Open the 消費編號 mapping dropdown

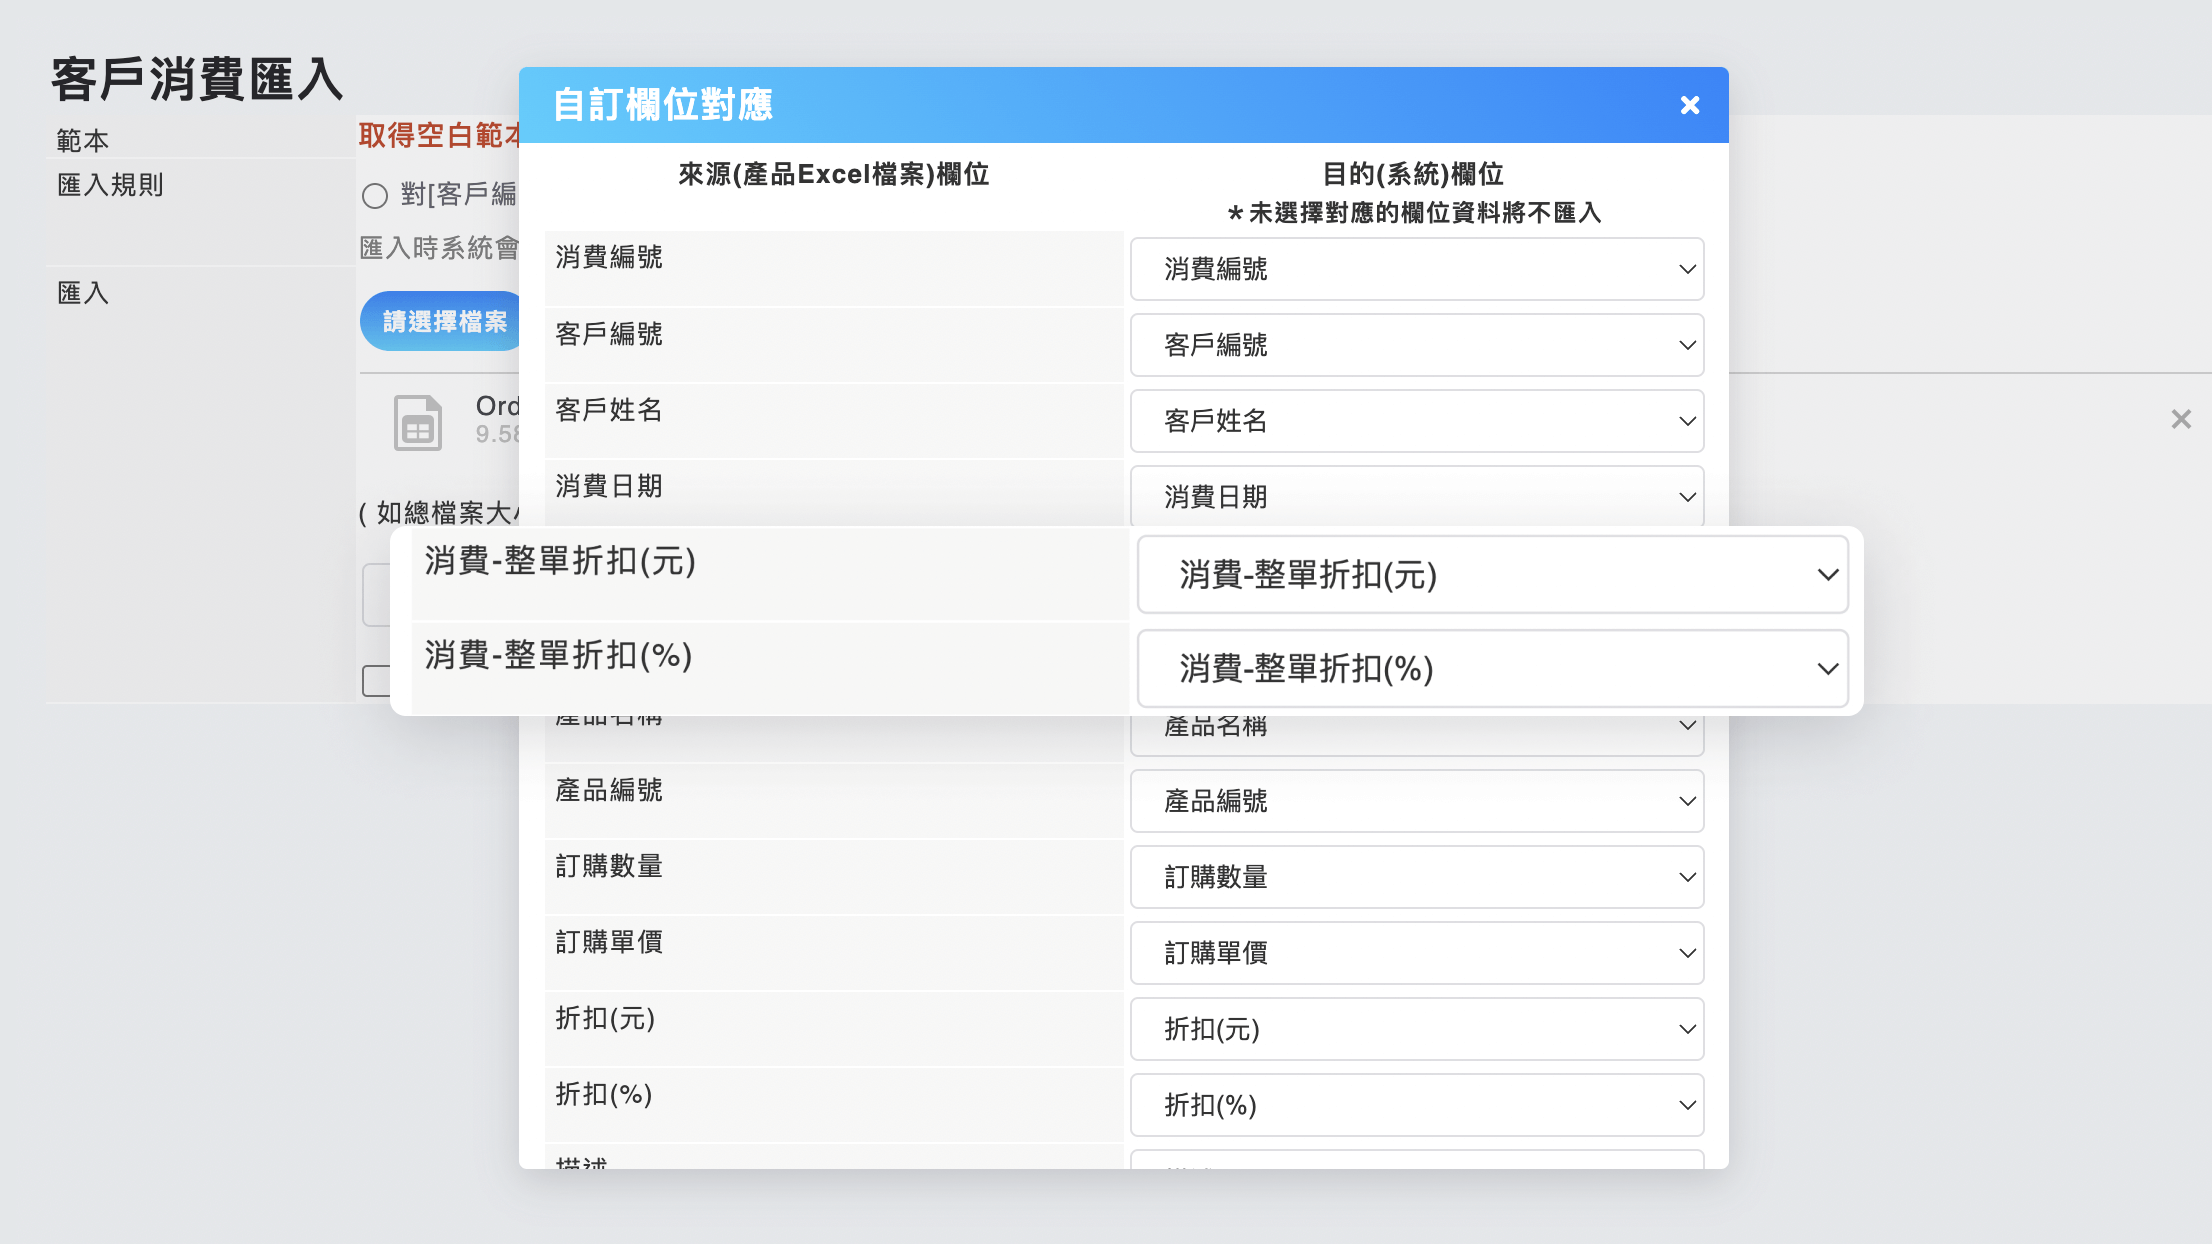coord(1416,269)
